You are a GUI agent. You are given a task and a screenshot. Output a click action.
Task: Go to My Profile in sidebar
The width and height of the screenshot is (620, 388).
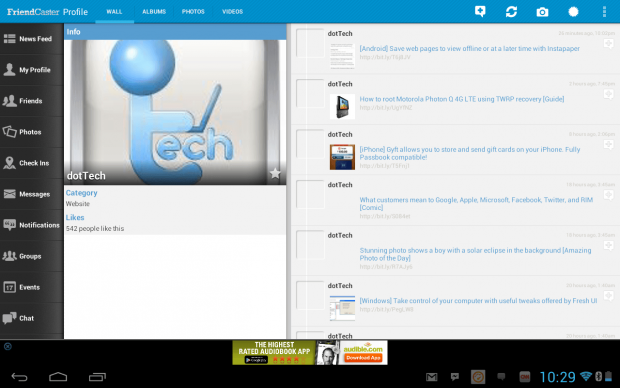tap(32, 70)
